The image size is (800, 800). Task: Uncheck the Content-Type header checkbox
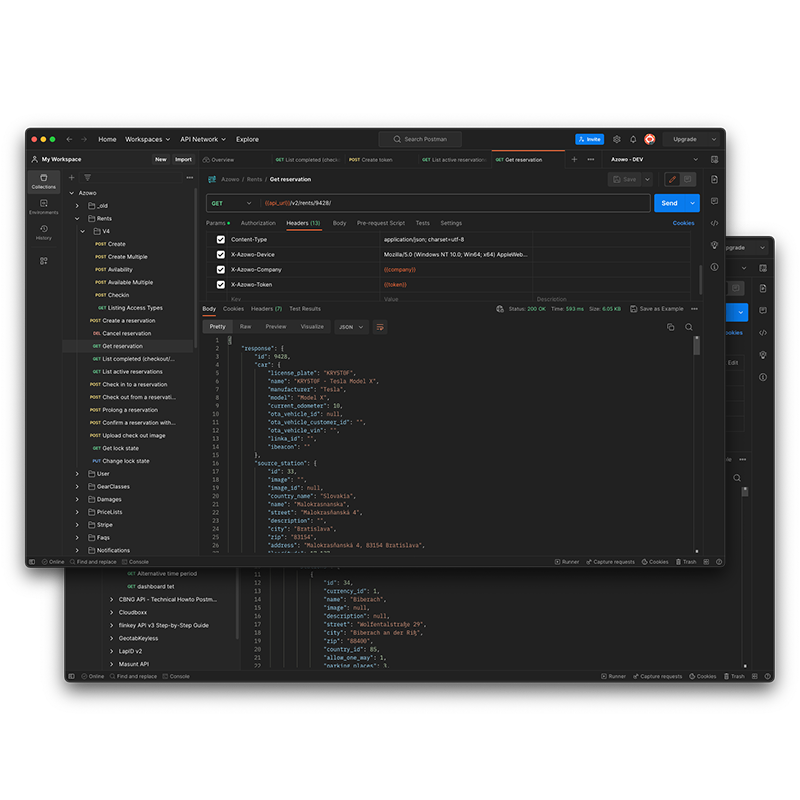221,239
